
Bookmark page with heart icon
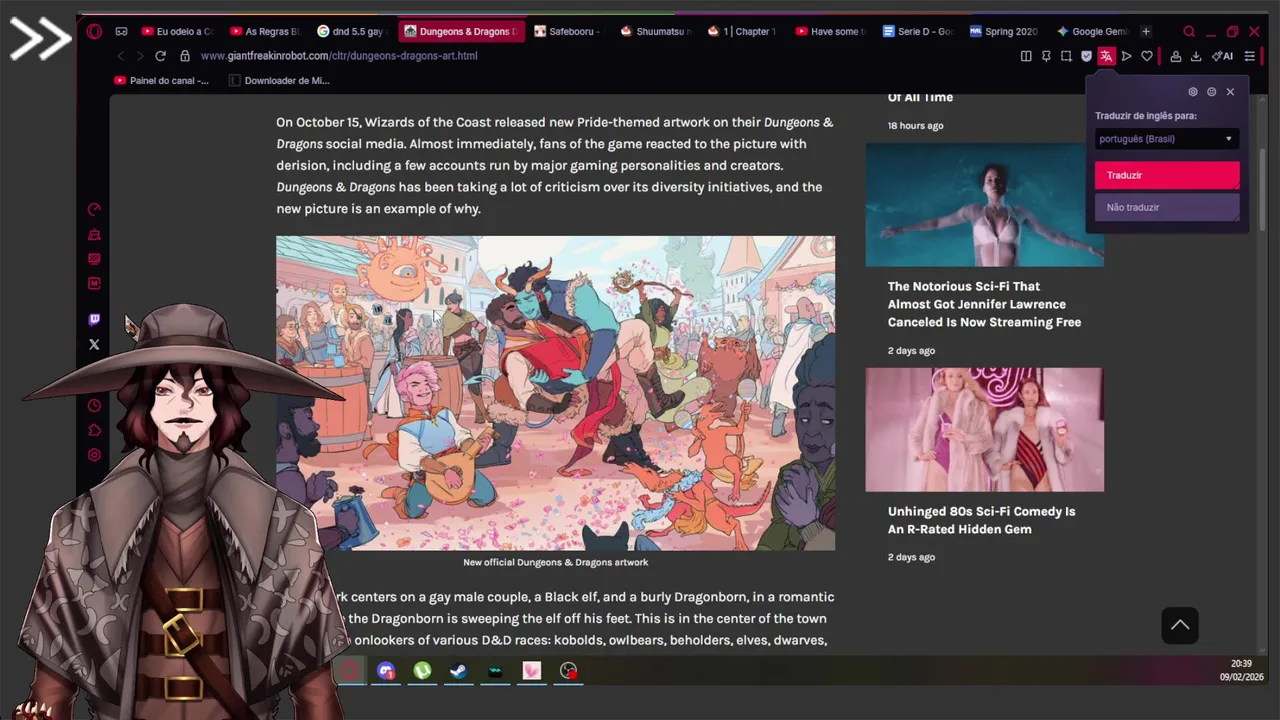point(1147,56)
